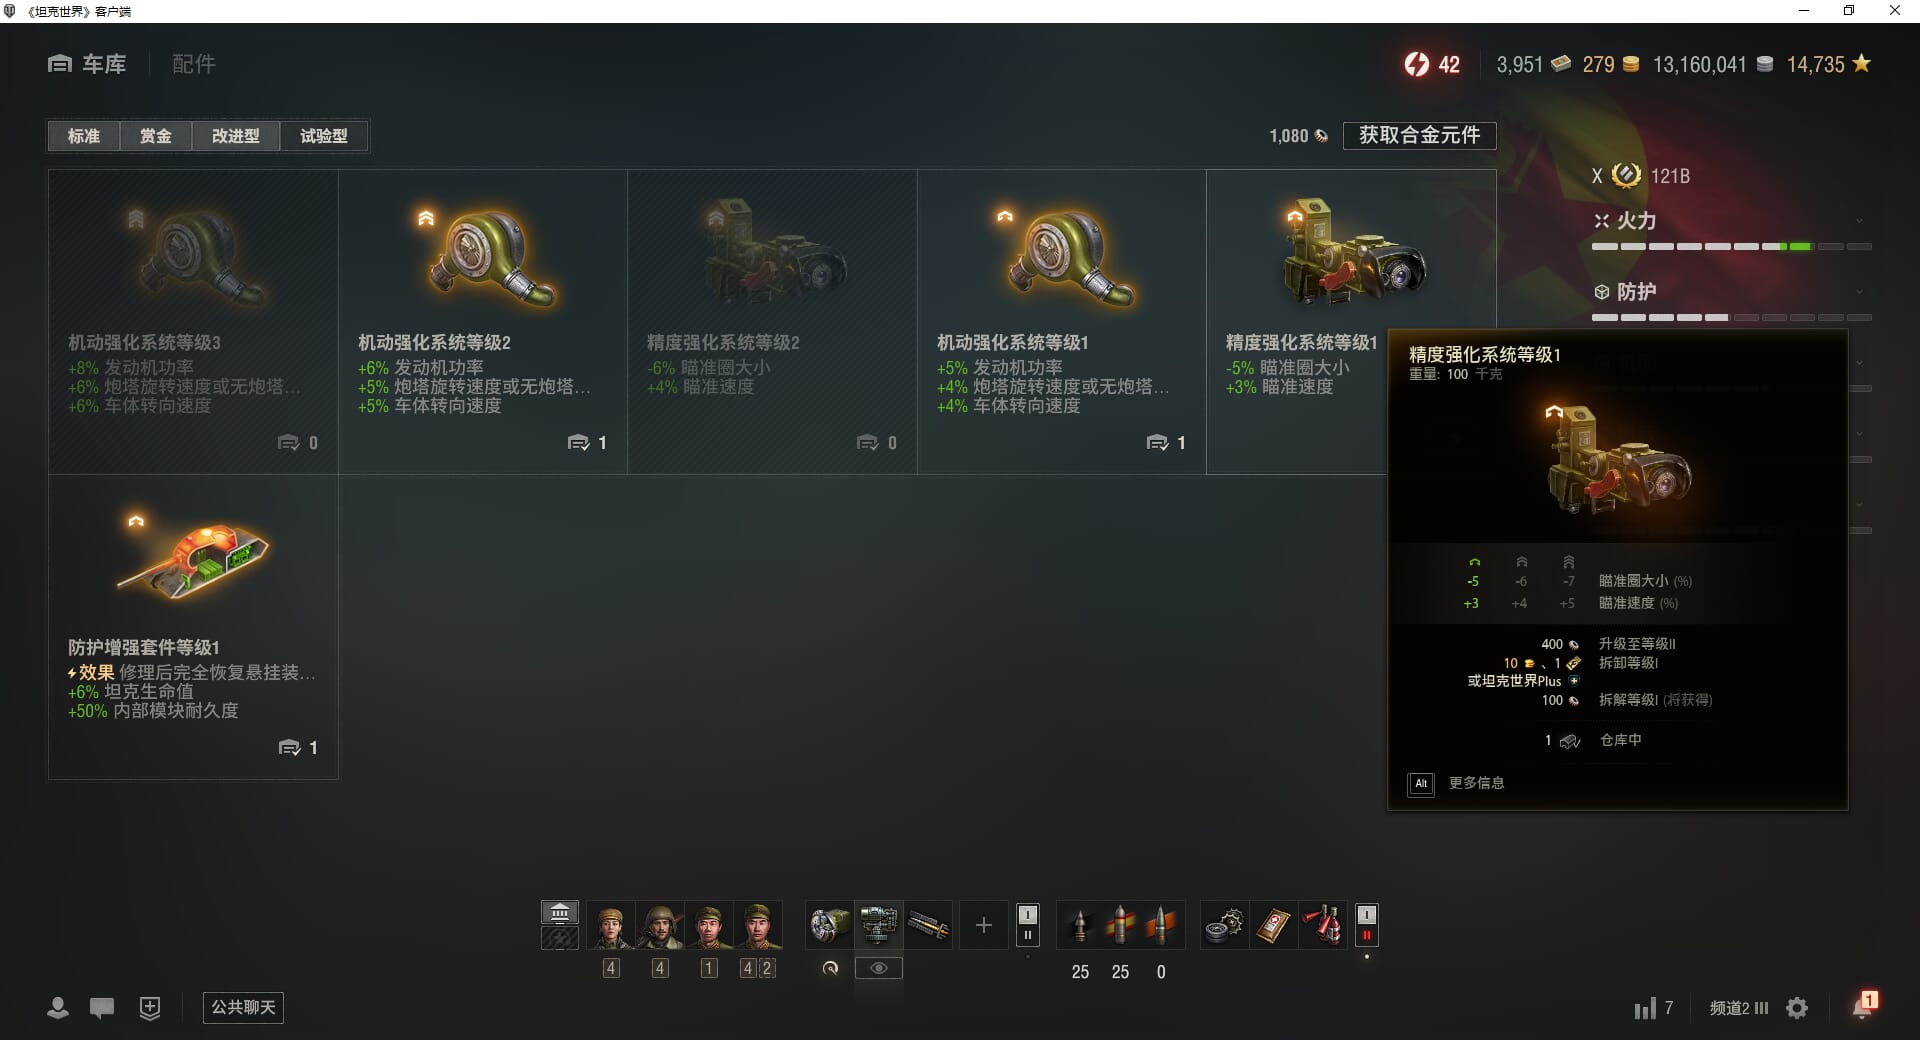Viewport: 1920px width, 1040px height.
Task: Open the settings gear icon
Action: (1797, 1008)
